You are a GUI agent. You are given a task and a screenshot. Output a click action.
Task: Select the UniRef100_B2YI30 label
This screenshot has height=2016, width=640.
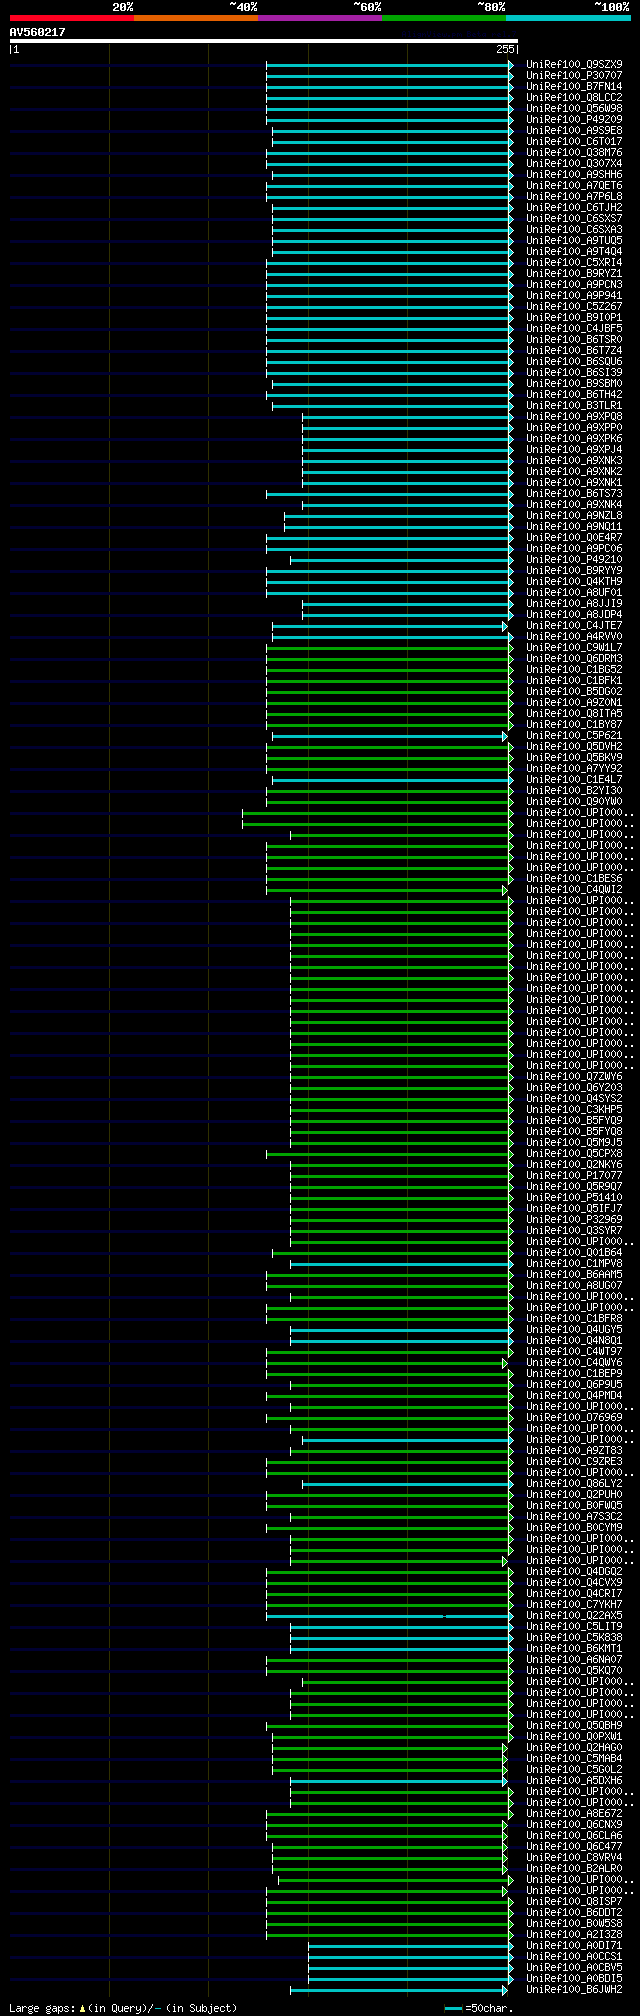coord(574,790)
